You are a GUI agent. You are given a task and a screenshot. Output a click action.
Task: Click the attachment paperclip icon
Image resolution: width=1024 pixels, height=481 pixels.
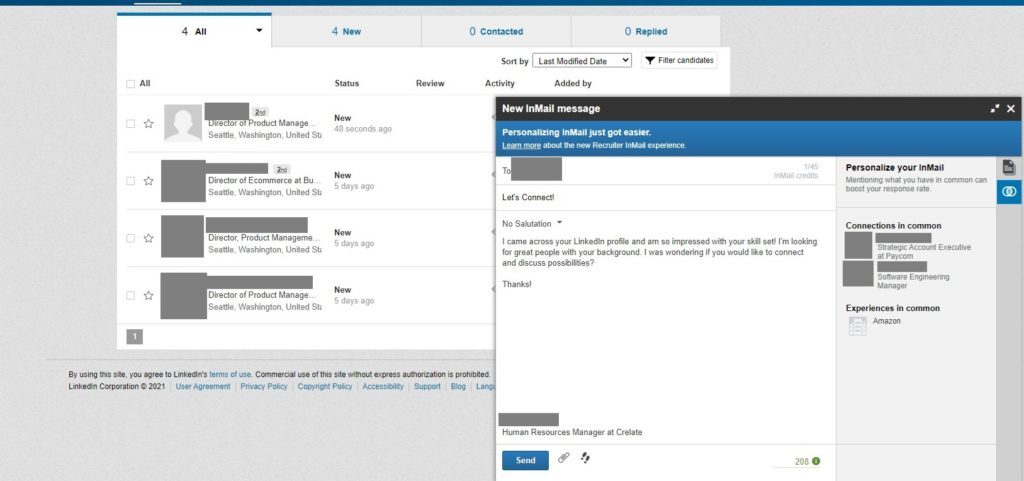tap(564, 458)
